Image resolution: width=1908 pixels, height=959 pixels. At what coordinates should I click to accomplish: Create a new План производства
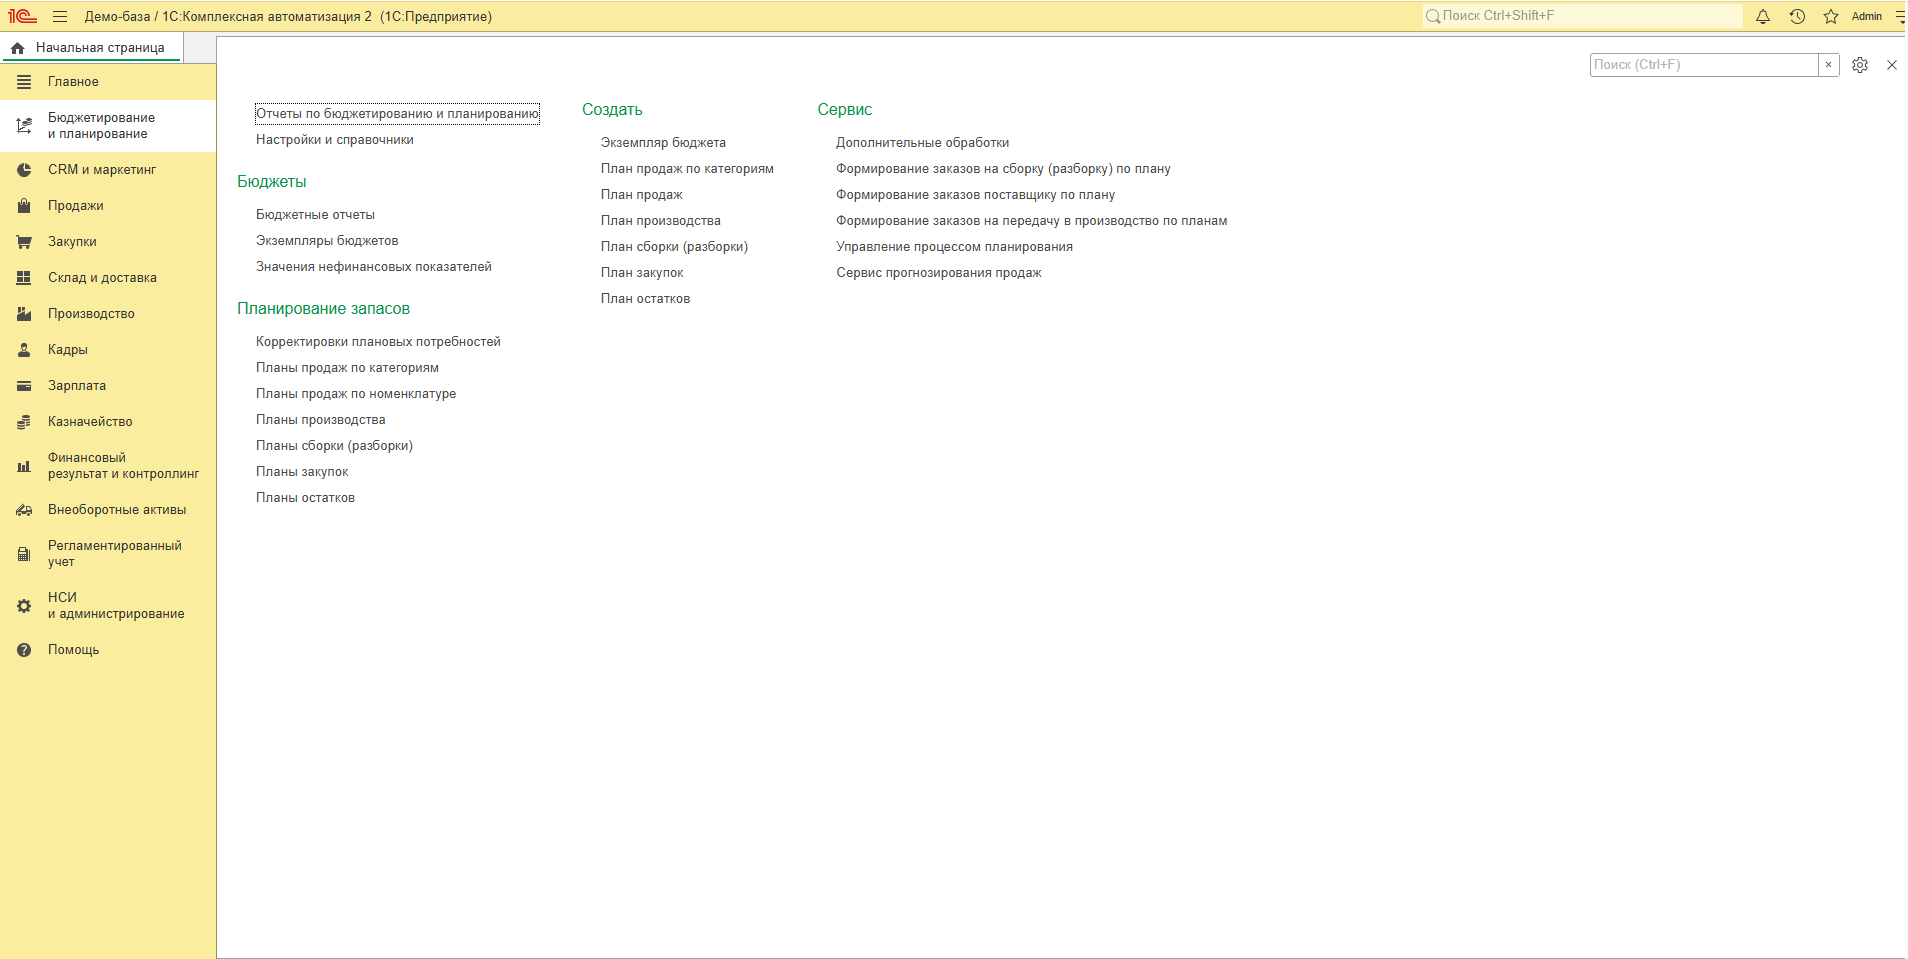(x=661, y=221)
